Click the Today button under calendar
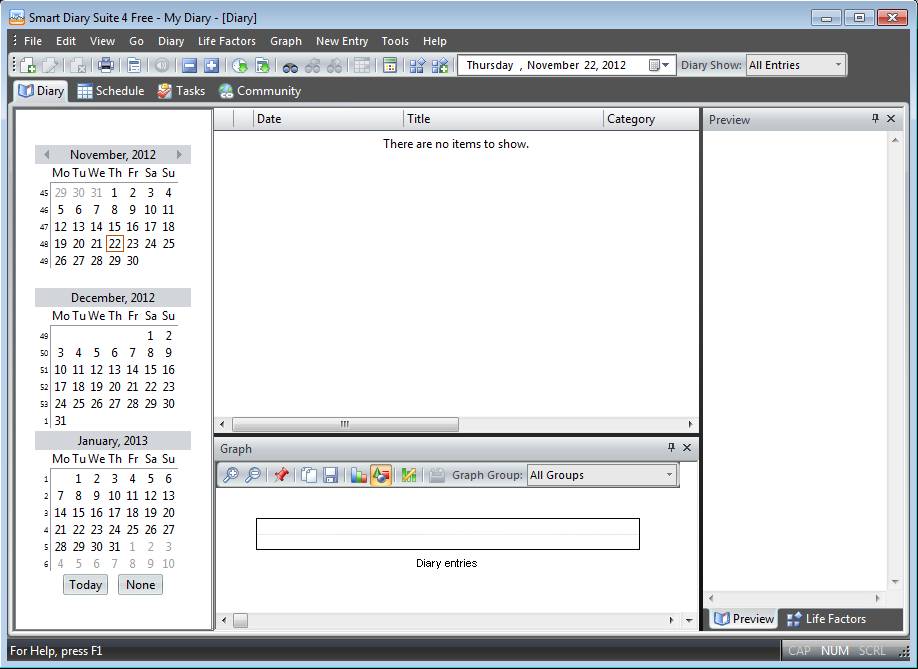The width and height of the screenshot is (918, 669). 85,585
